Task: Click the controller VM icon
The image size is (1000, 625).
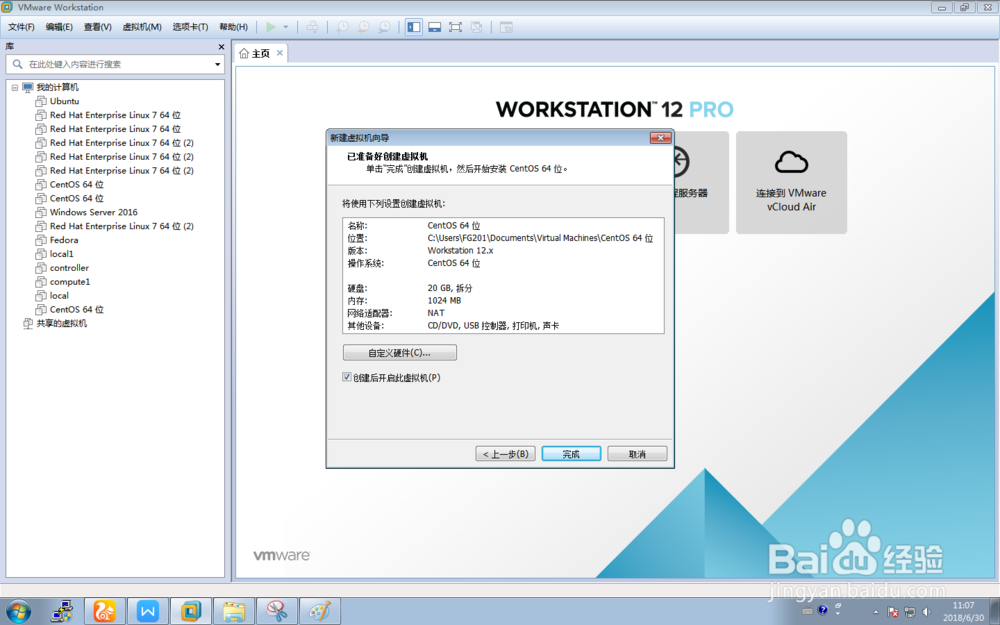Action: (x=41, y=268)
